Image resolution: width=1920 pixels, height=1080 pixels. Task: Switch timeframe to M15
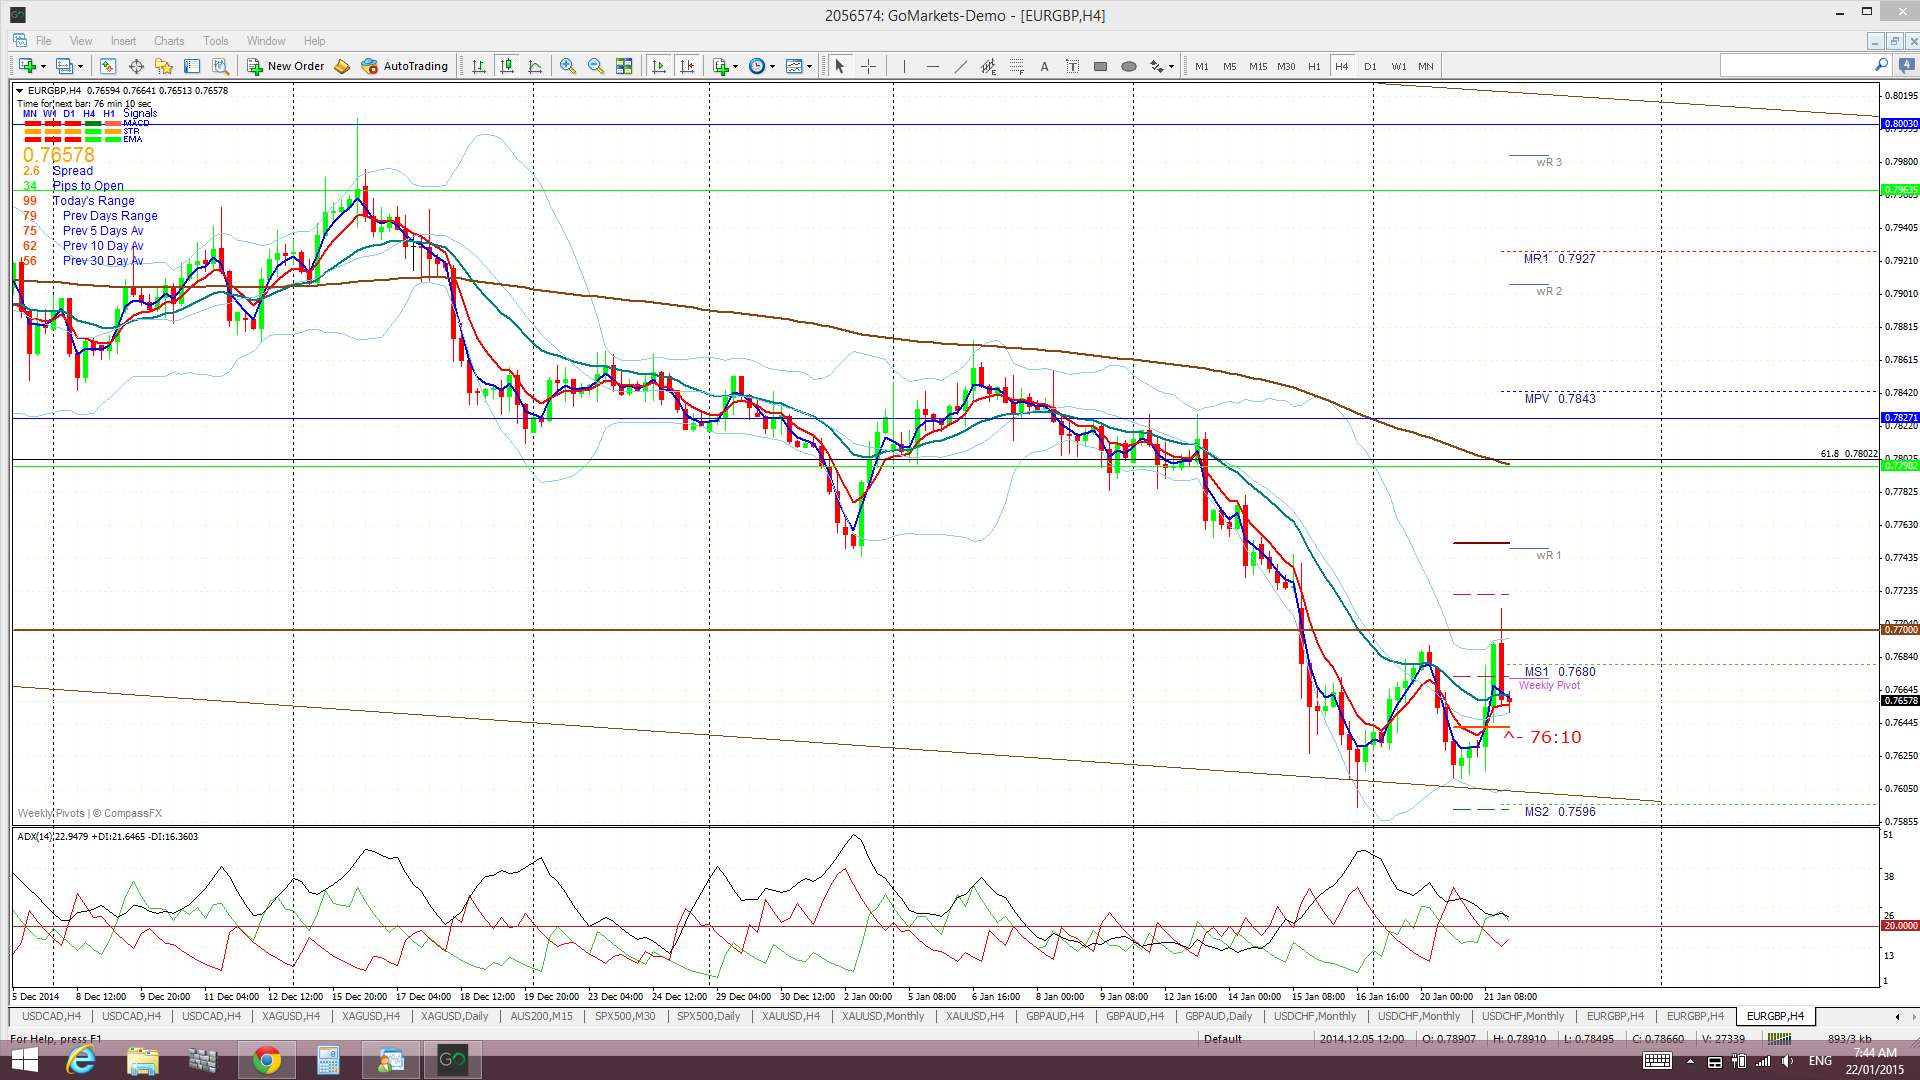point(1257,66)
